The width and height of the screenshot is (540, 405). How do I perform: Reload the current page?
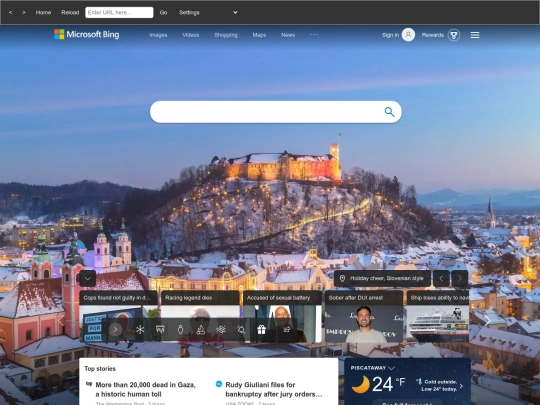pyautogui.click(x=70, y=12)
